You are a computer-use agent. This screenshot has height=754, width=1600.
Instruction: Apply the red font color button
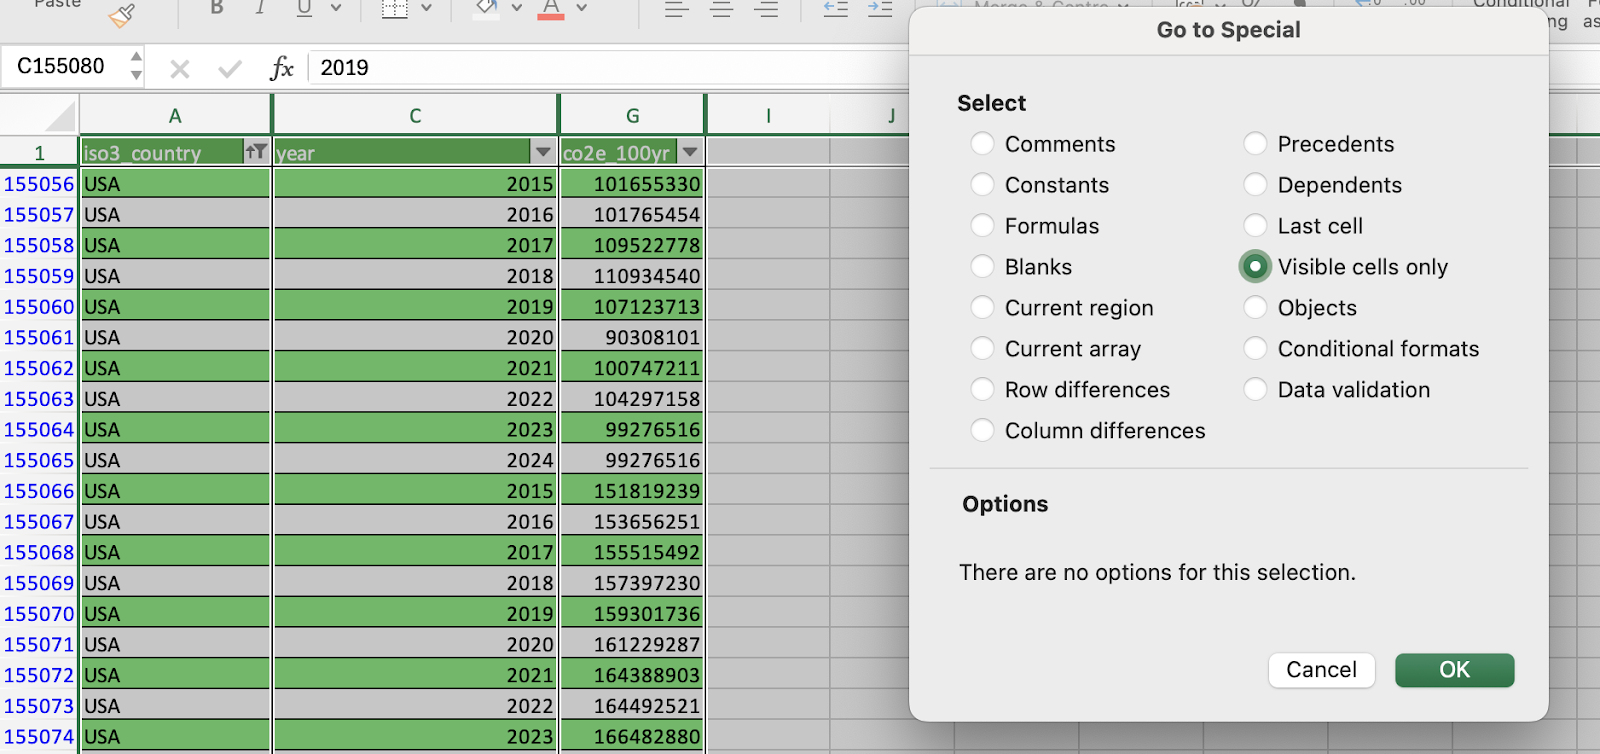[551, 8]
